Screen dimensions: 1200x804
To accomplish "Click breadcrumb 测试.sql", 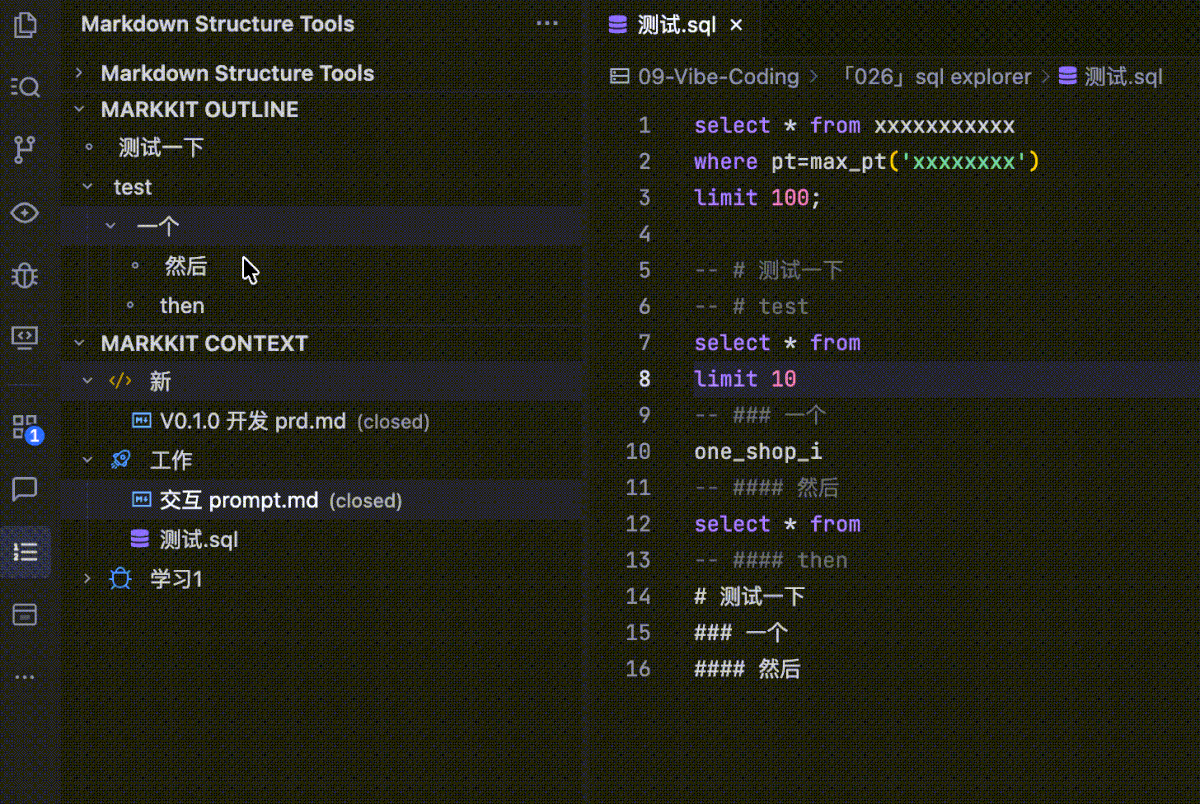I will tap(1124, 76).
